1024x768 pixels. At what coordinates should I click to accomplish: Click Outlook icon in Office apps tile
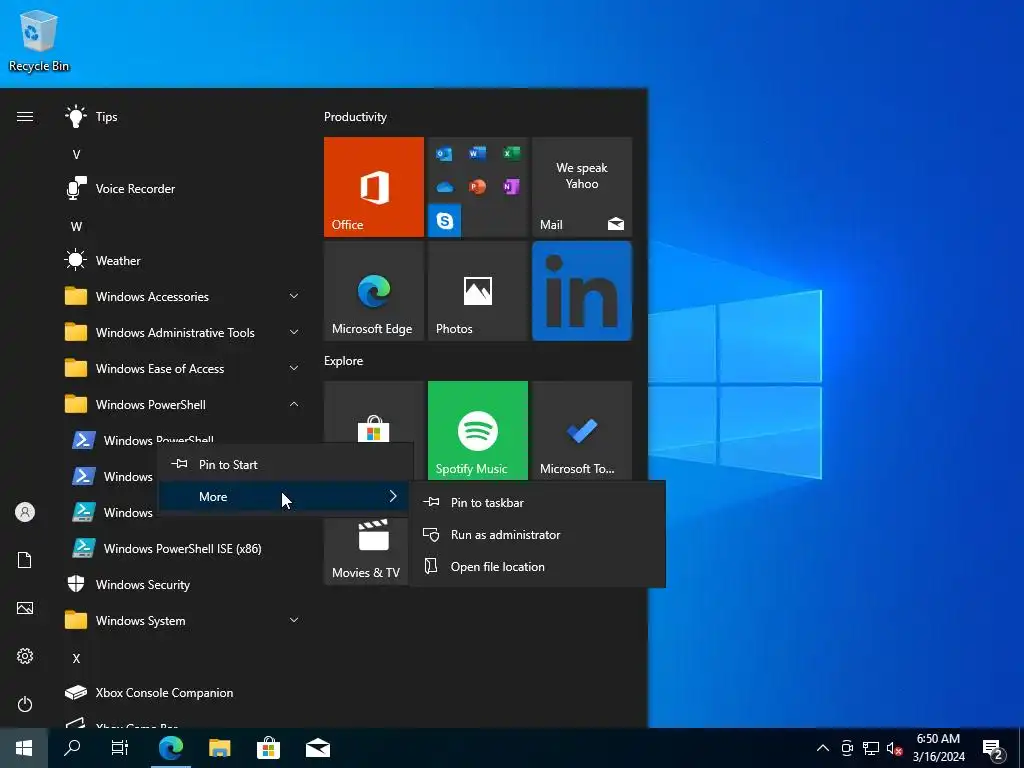(444, 154)
